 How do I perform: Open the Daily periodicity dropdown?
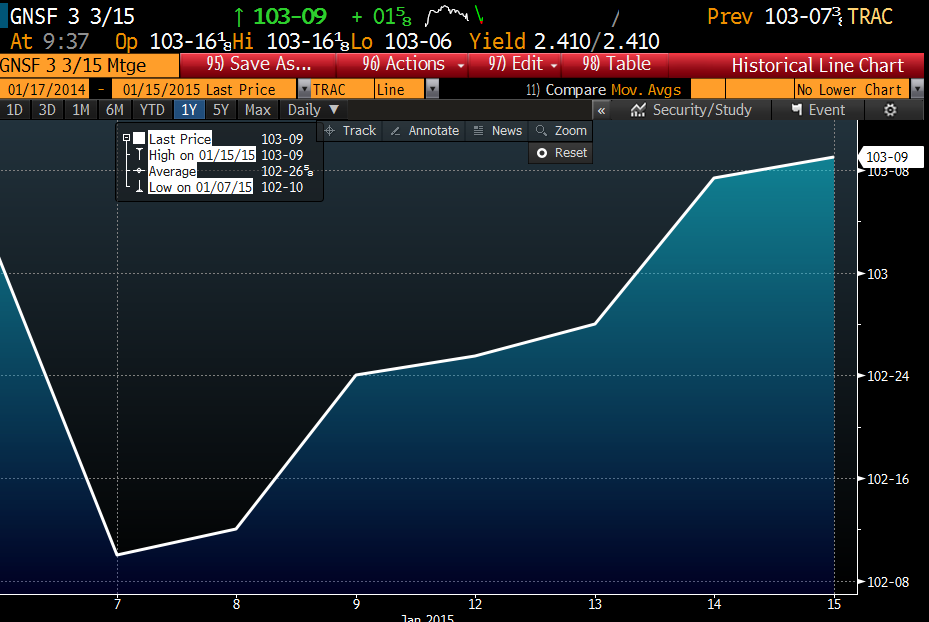click(314, 110)
